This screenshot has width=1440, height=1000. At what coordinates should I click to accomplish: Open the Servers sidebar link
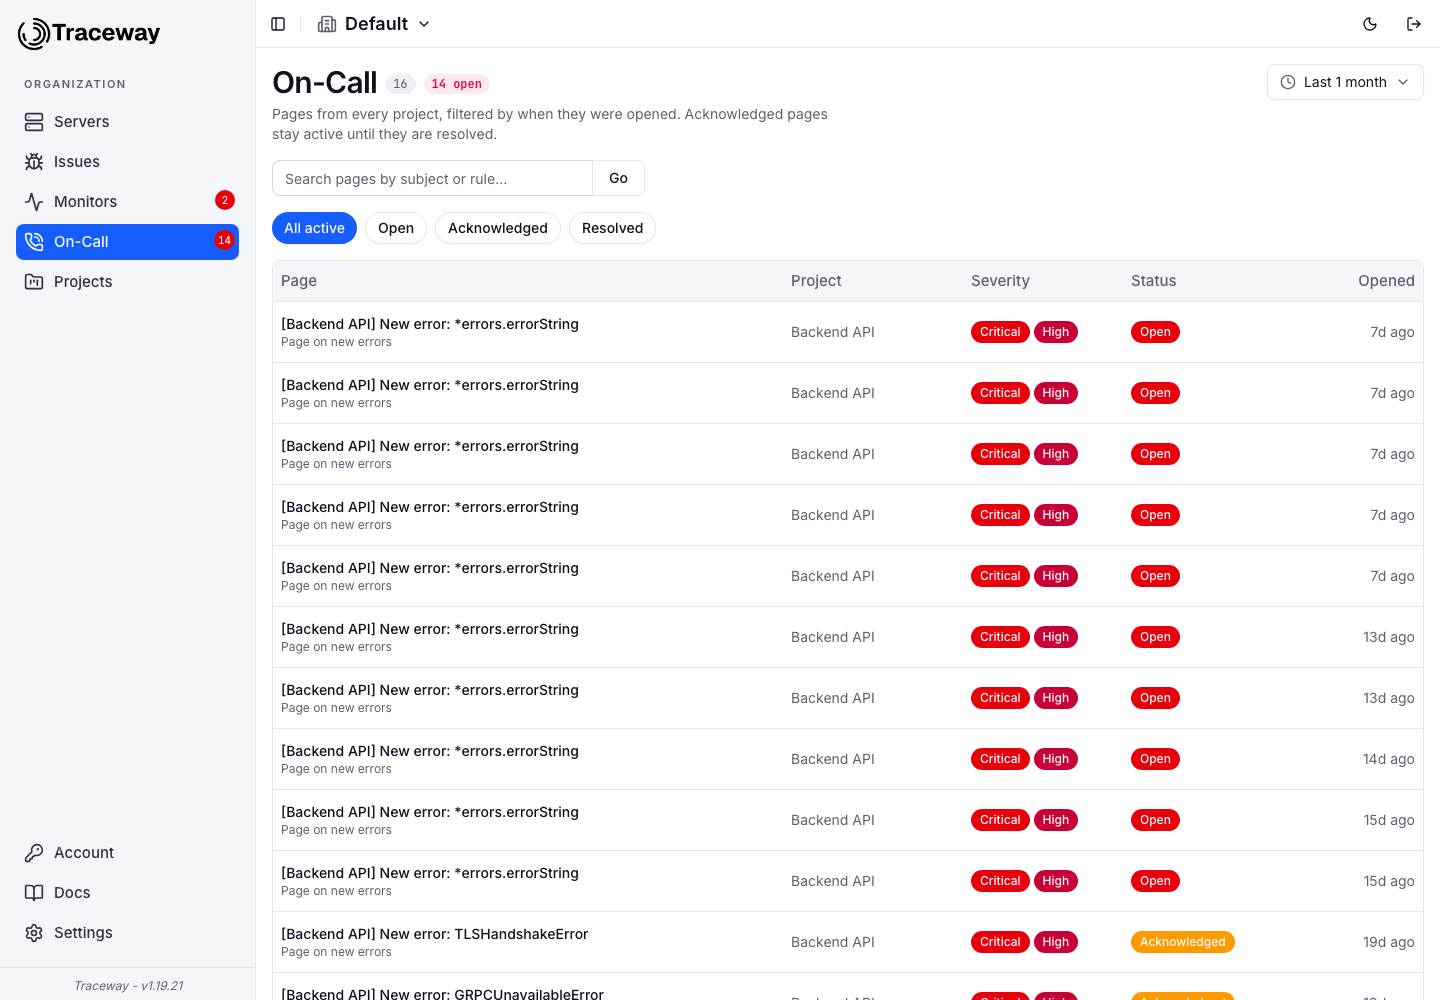point(127,122)
